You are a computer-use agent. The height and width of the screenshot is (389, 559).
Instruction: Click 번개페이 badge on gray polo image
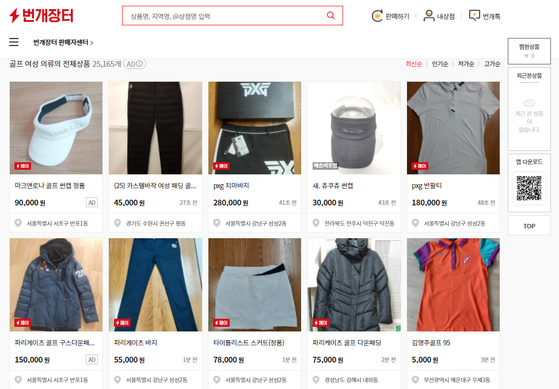(420, 166)
